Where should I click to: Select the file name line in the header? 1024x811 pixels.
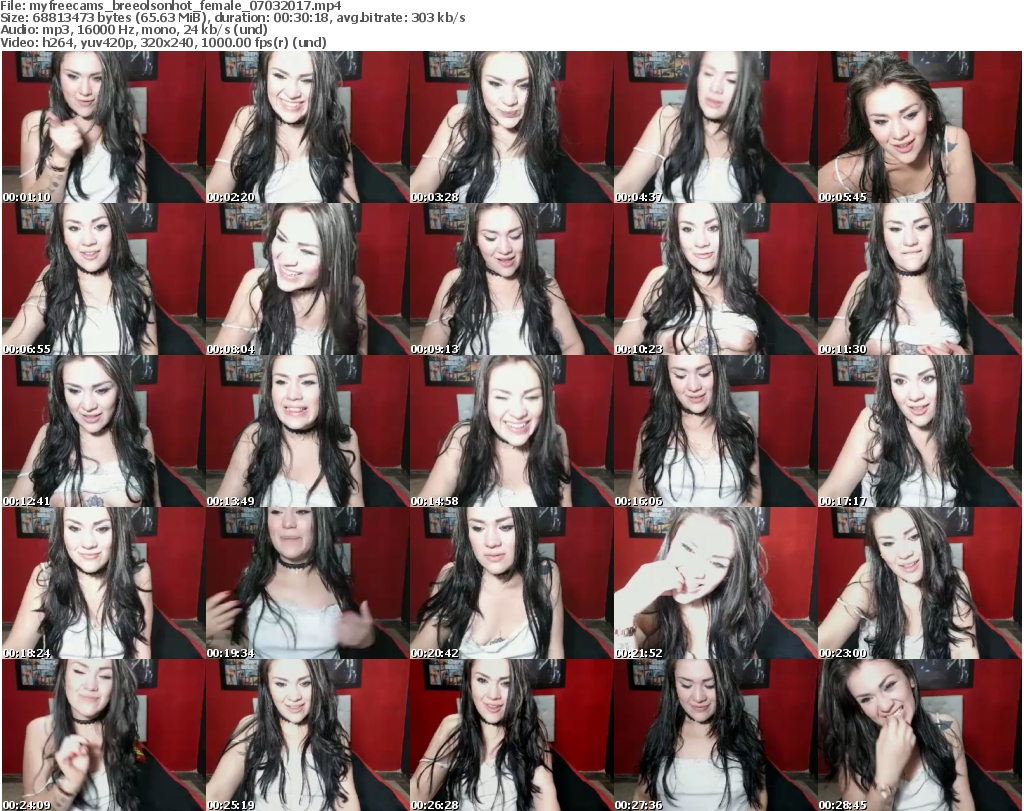pos(170,6)
